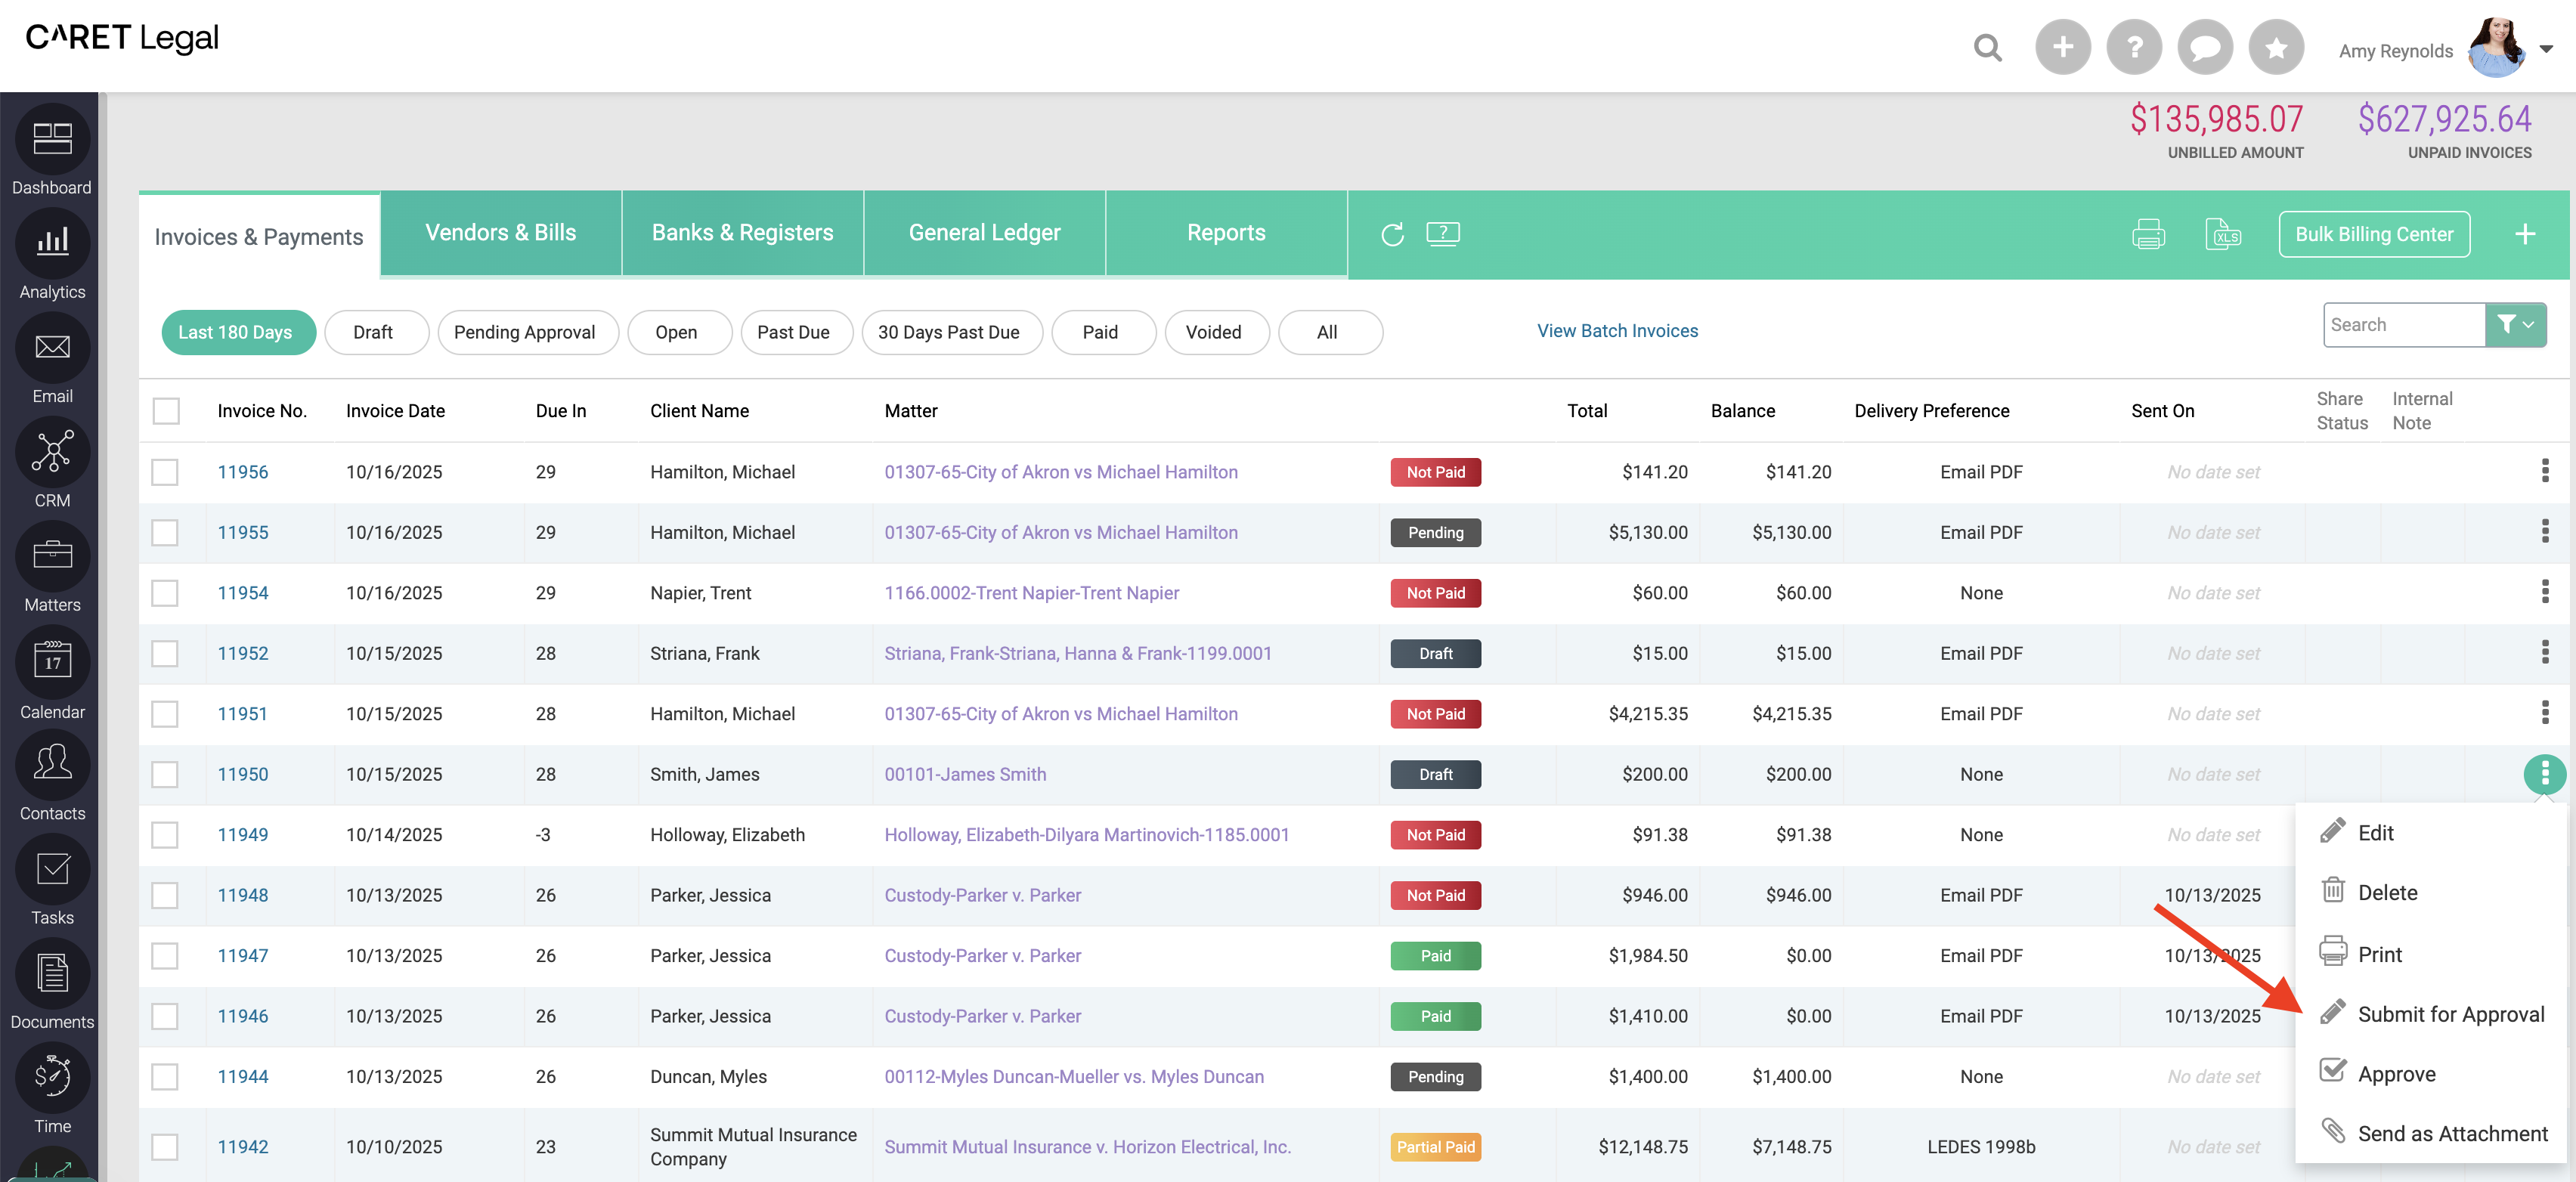The height and width of the screenshot is (1182, 2576).
Task: Export to XLS using the spreadsheet icon
Action: [2222, 234]
